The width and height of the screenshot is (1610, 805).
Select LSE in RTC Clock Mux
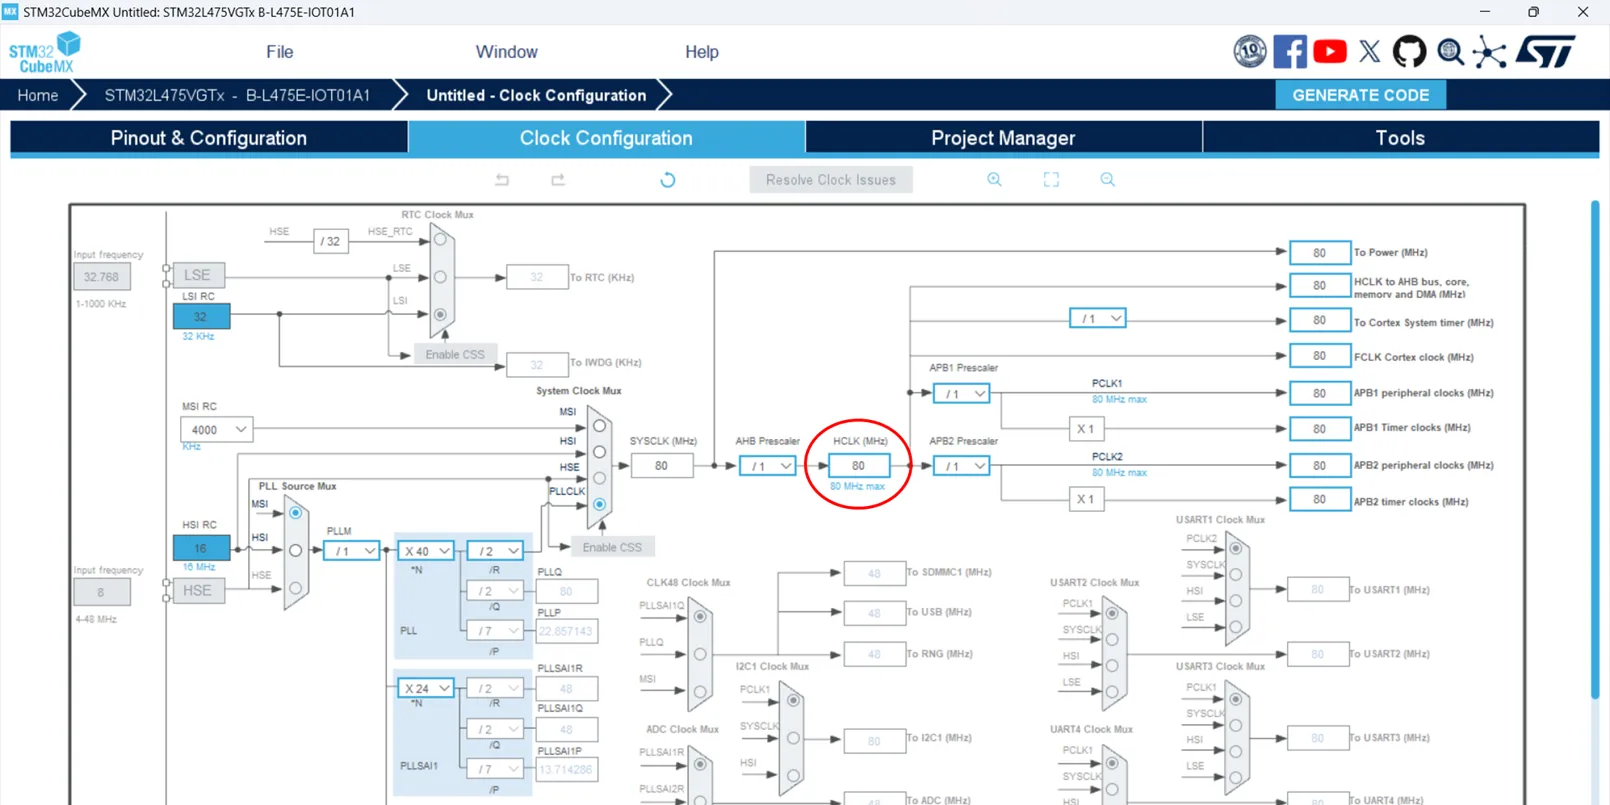point(440,277)
